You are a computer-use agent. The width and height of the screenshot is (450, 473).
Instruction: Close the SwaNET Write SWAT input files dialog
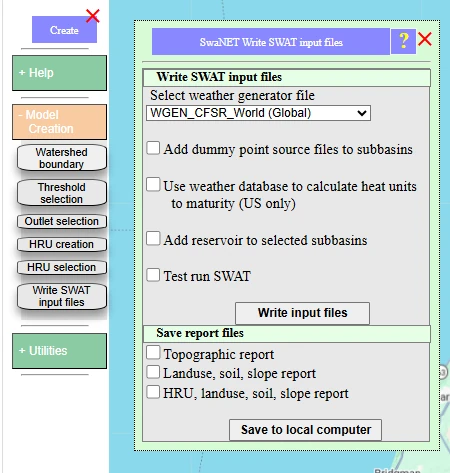coord(425,39)
